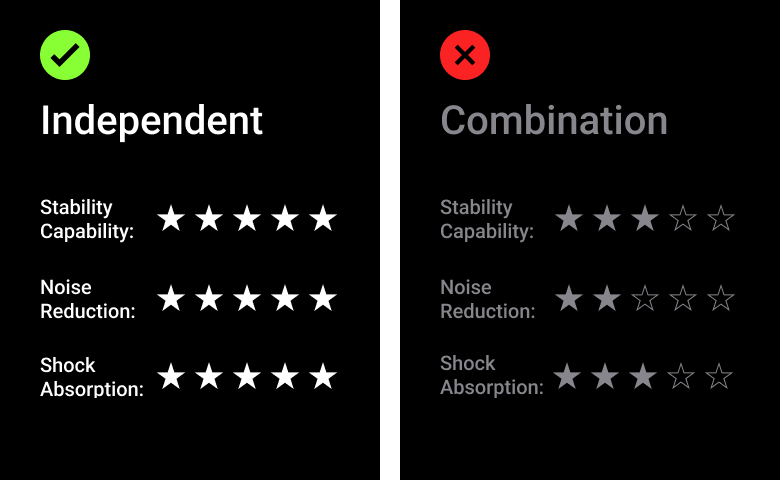Click first filled star of Combination Stability
This screenshot has width=780, height=480.
point(569,219)
